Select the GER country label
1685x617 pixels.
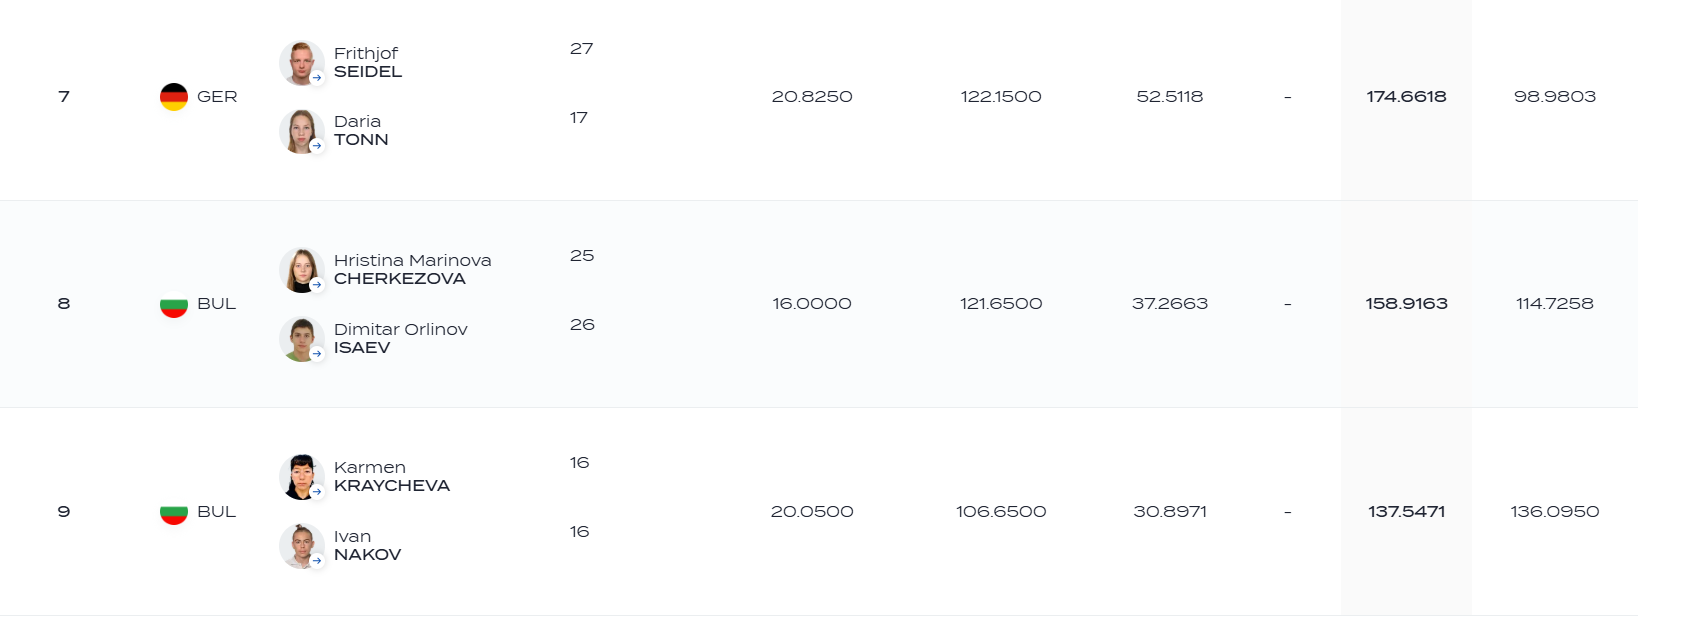click(x=217, y=97)
